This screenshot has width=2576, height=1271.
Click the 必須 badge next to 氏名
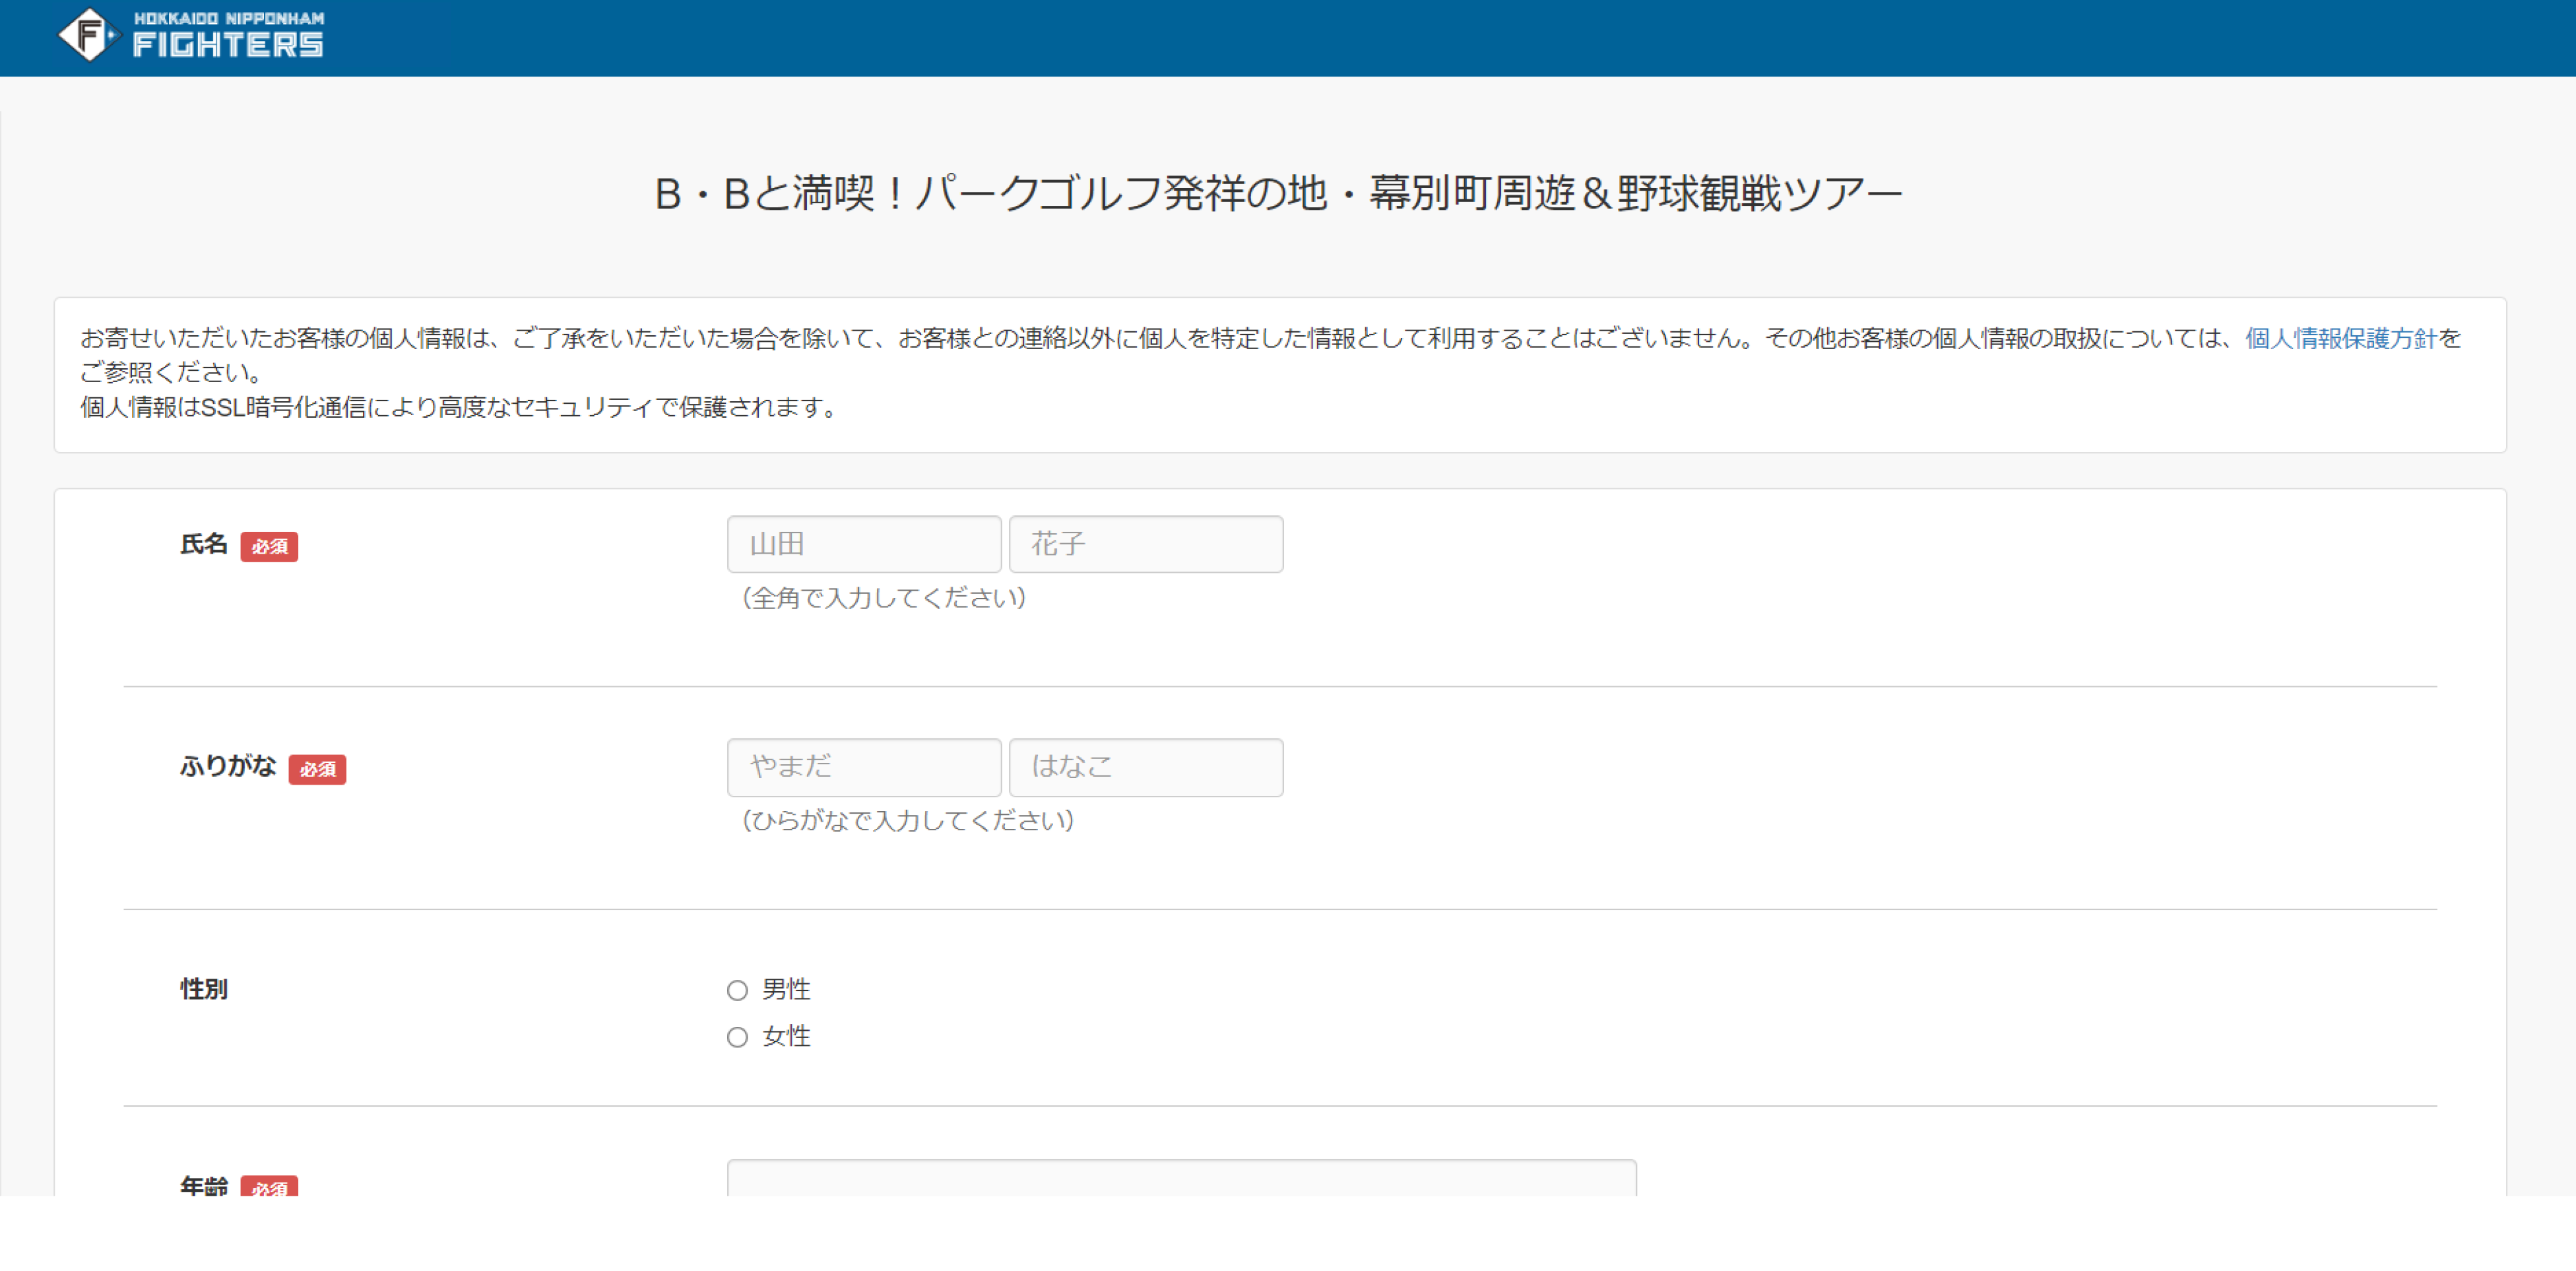pos(269,546)
